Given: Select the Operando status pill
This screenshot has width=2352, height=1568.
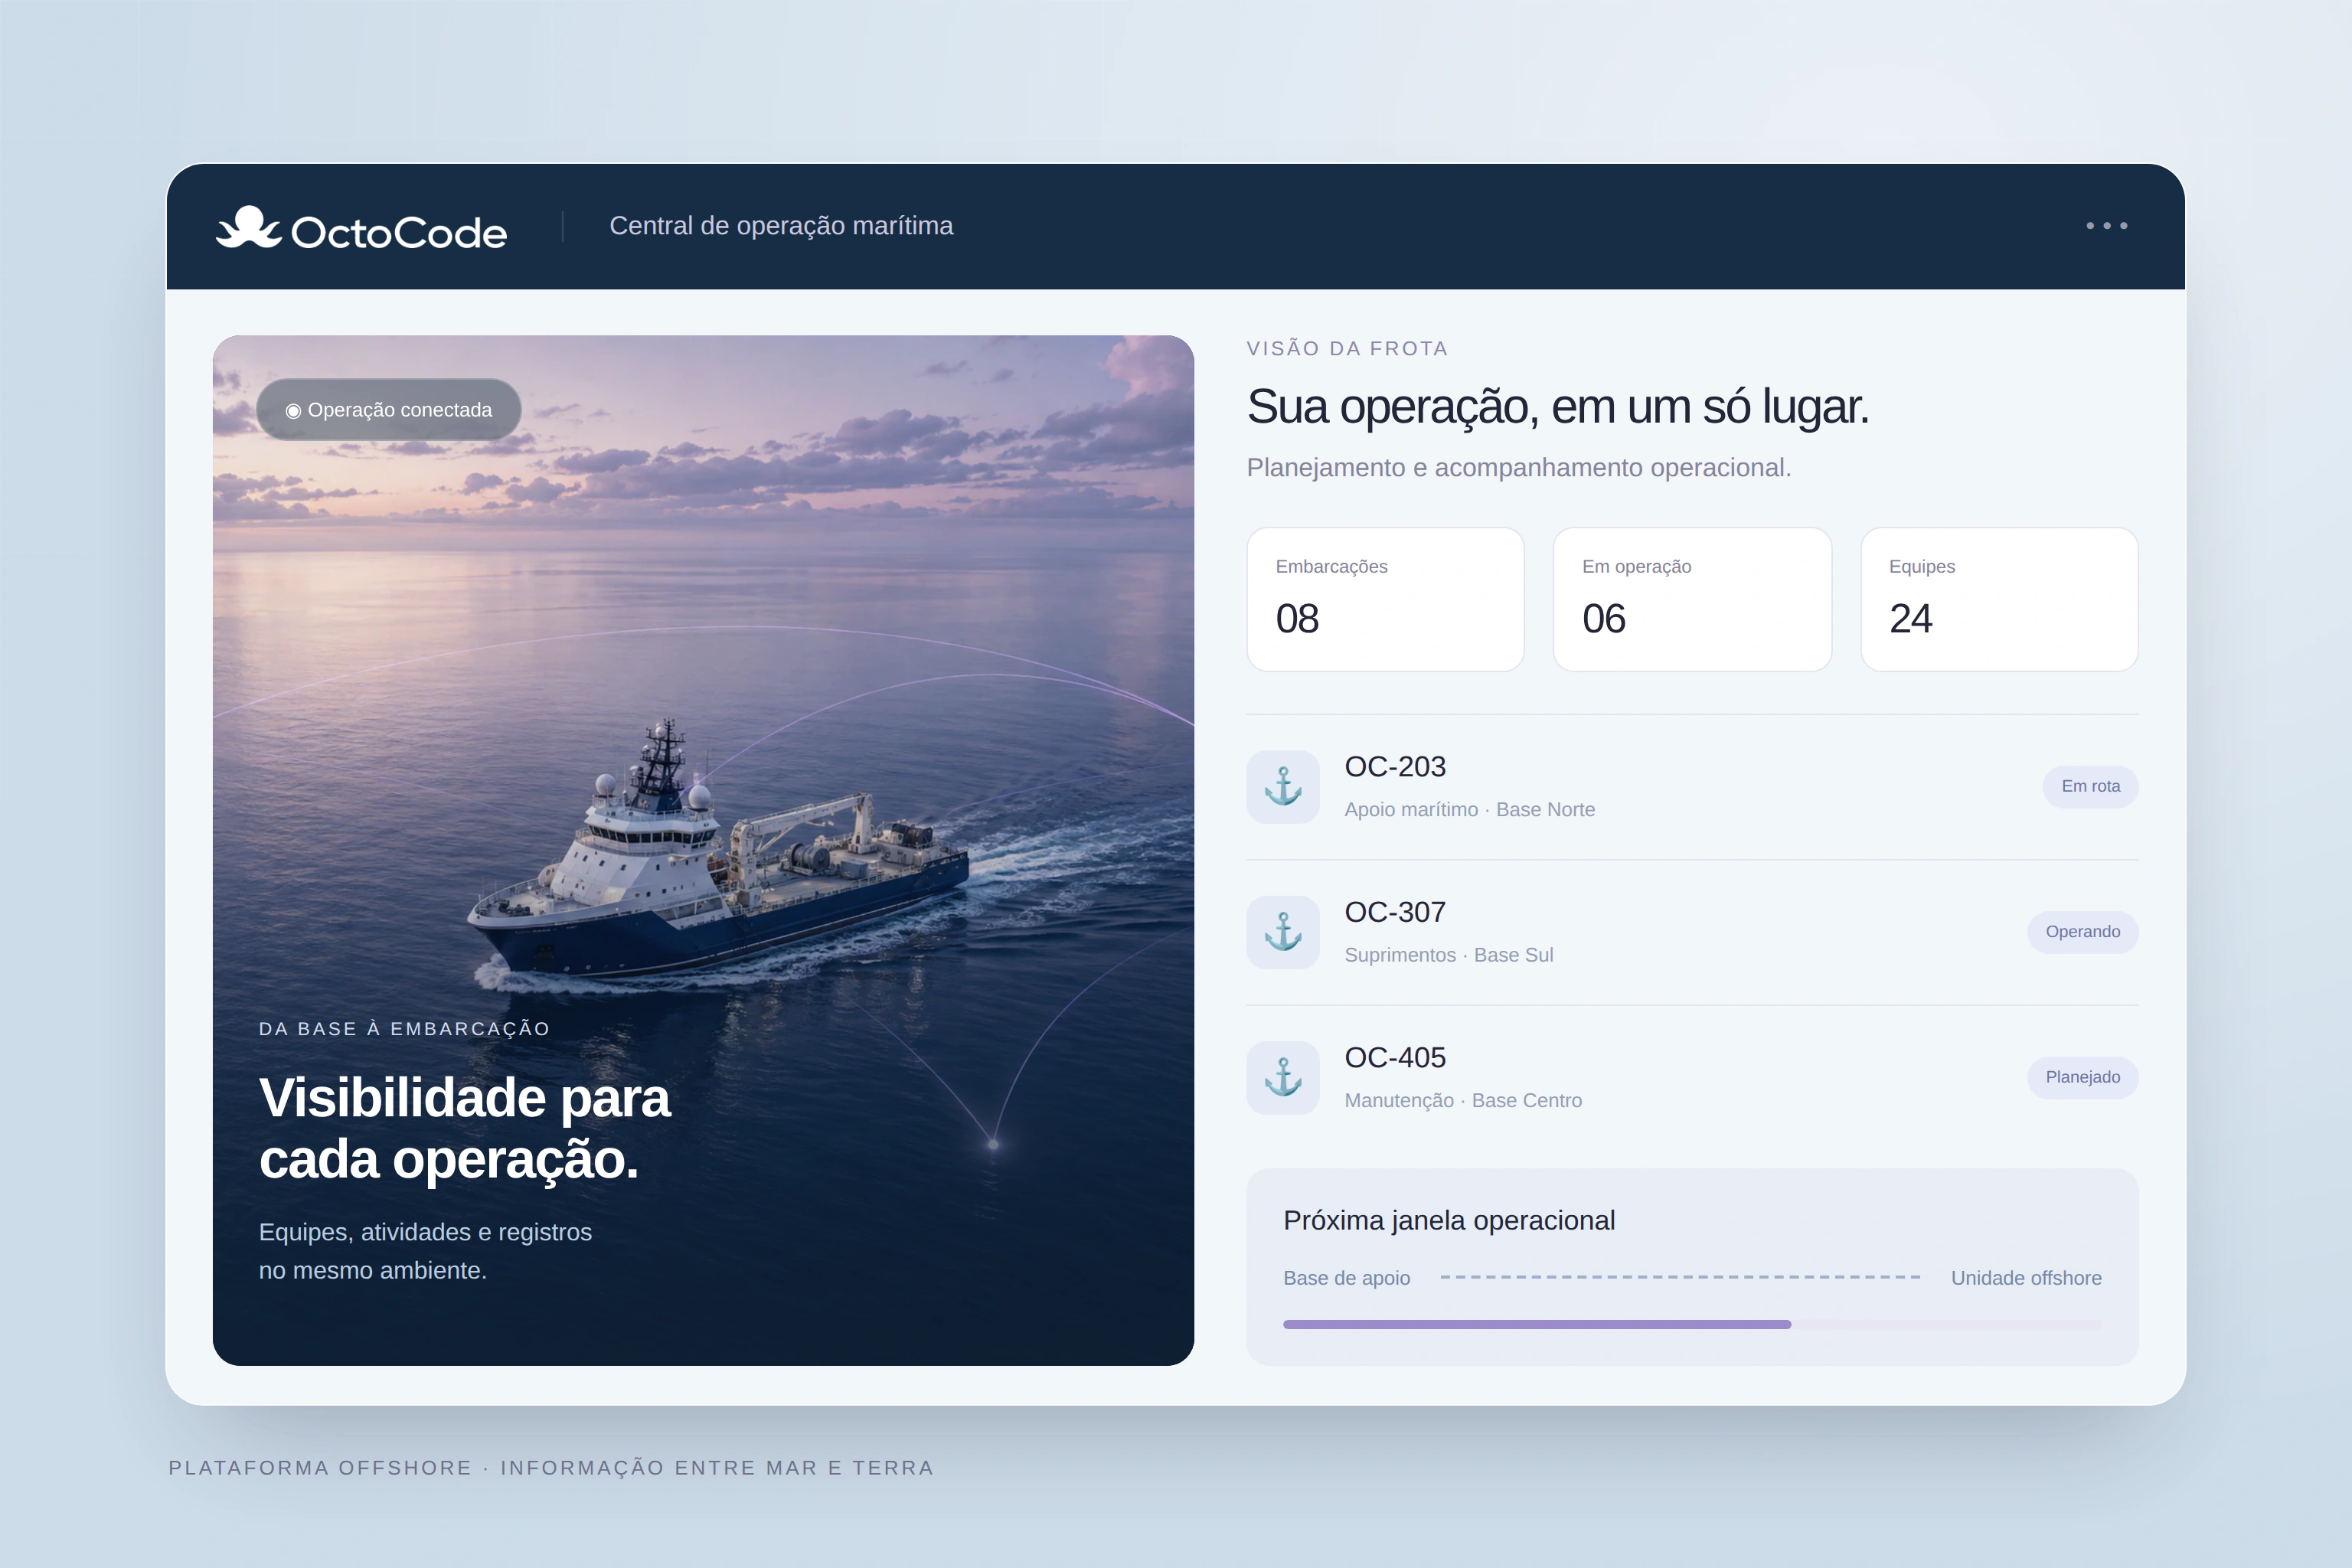Looking at the screenshot, I should 2083,932.
